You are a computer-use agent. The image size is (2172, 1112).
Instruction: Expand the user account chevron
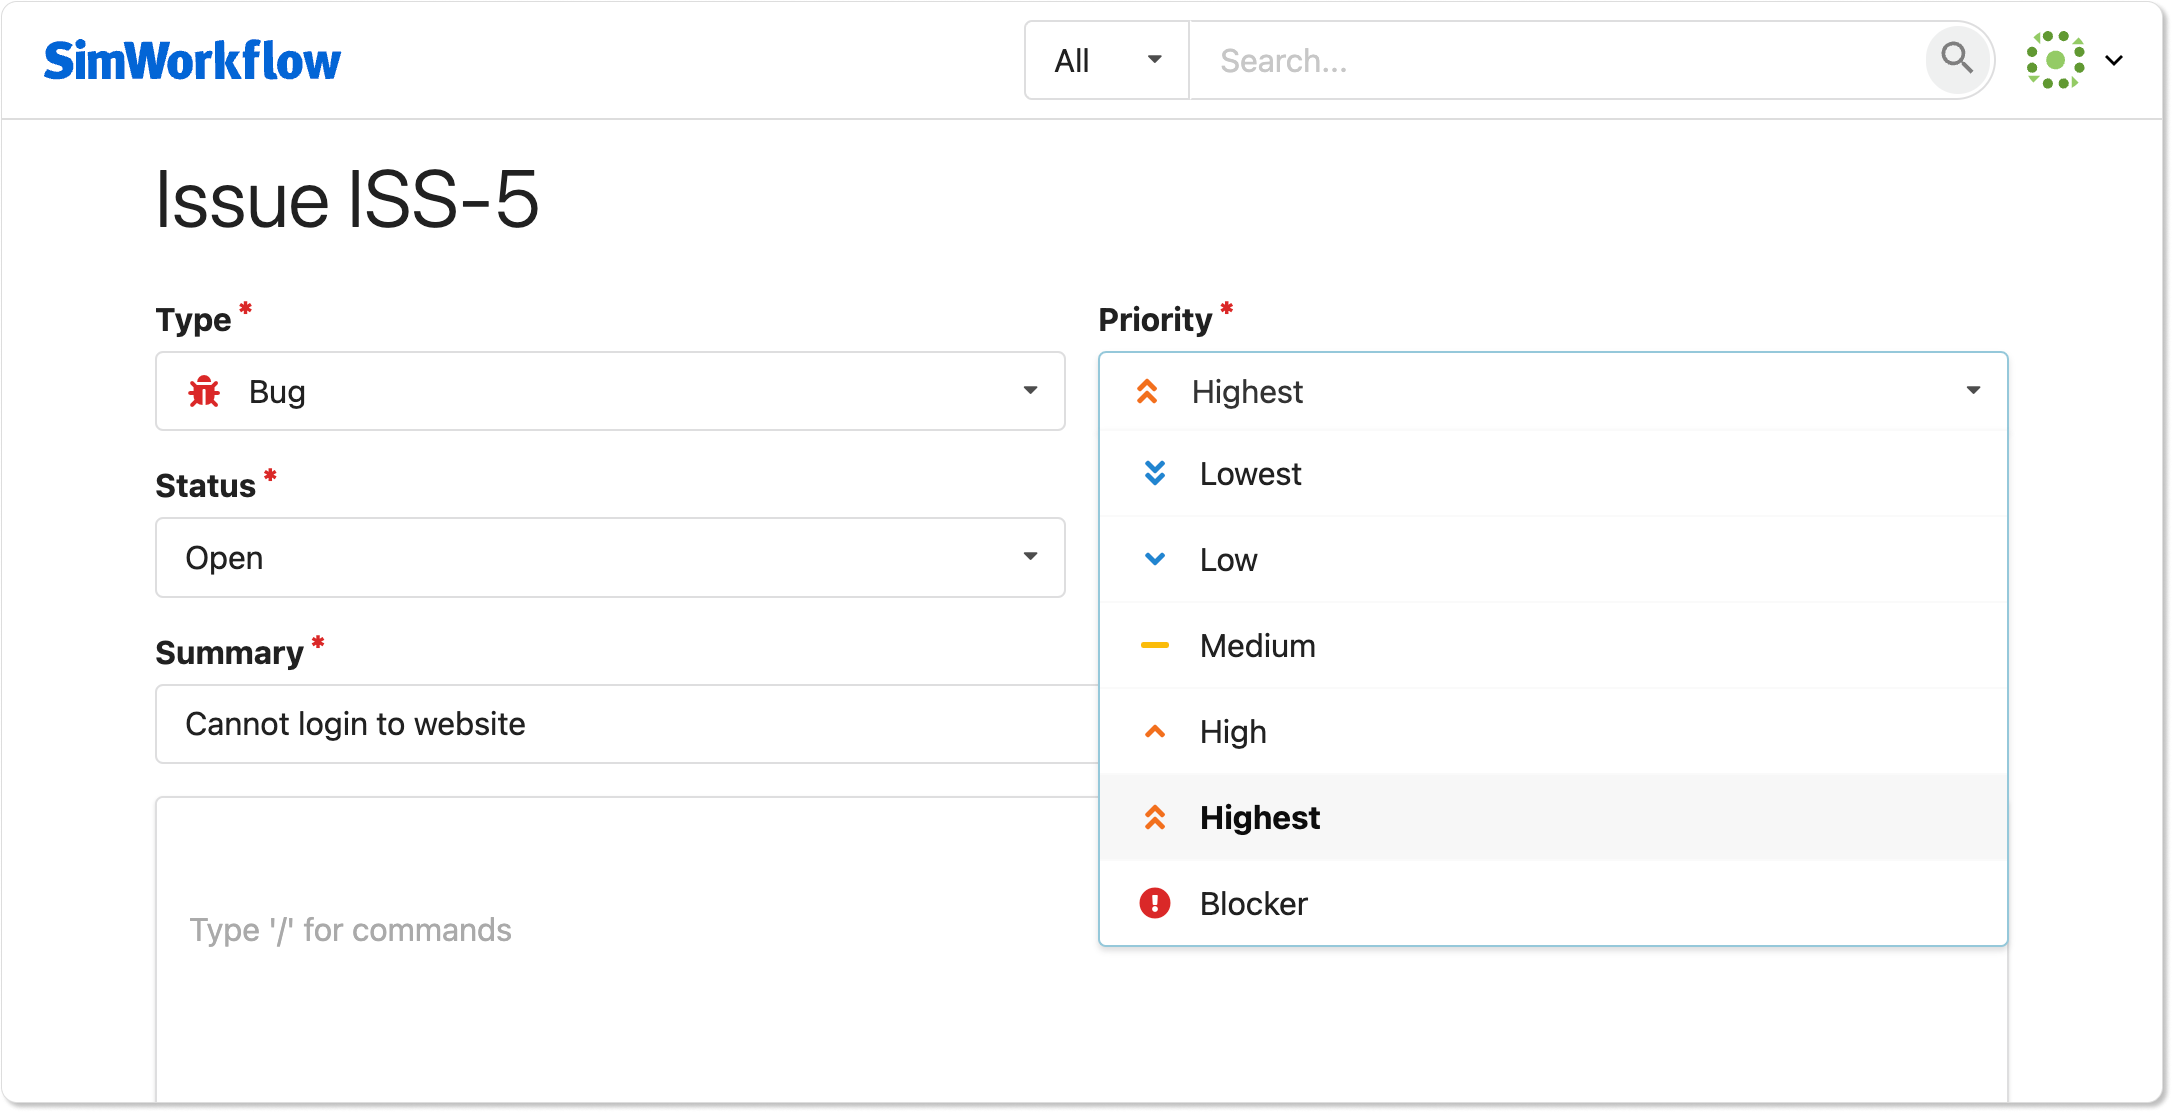2114,60
